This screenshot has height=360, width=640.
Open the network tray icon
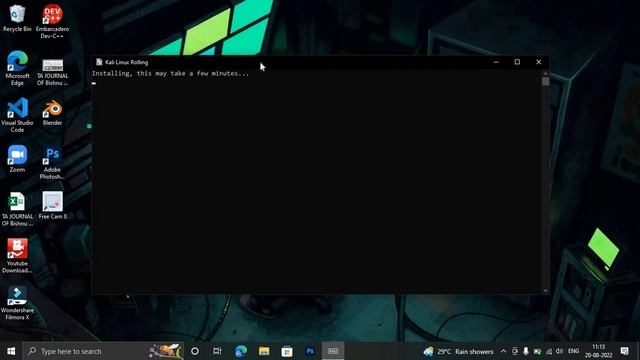pos(549,351)
